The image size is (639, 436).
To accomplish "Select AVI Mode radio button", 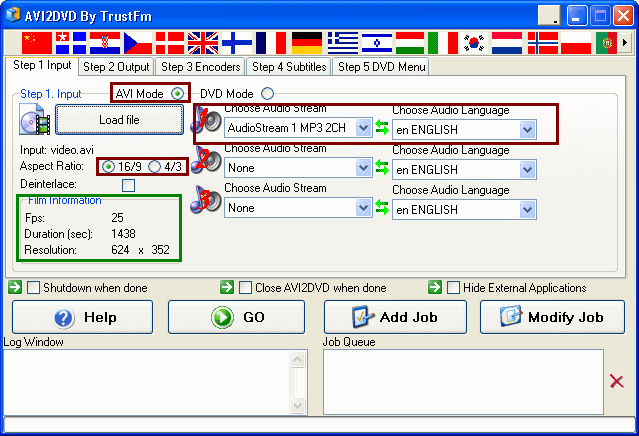I will click(x=177, y=94).
